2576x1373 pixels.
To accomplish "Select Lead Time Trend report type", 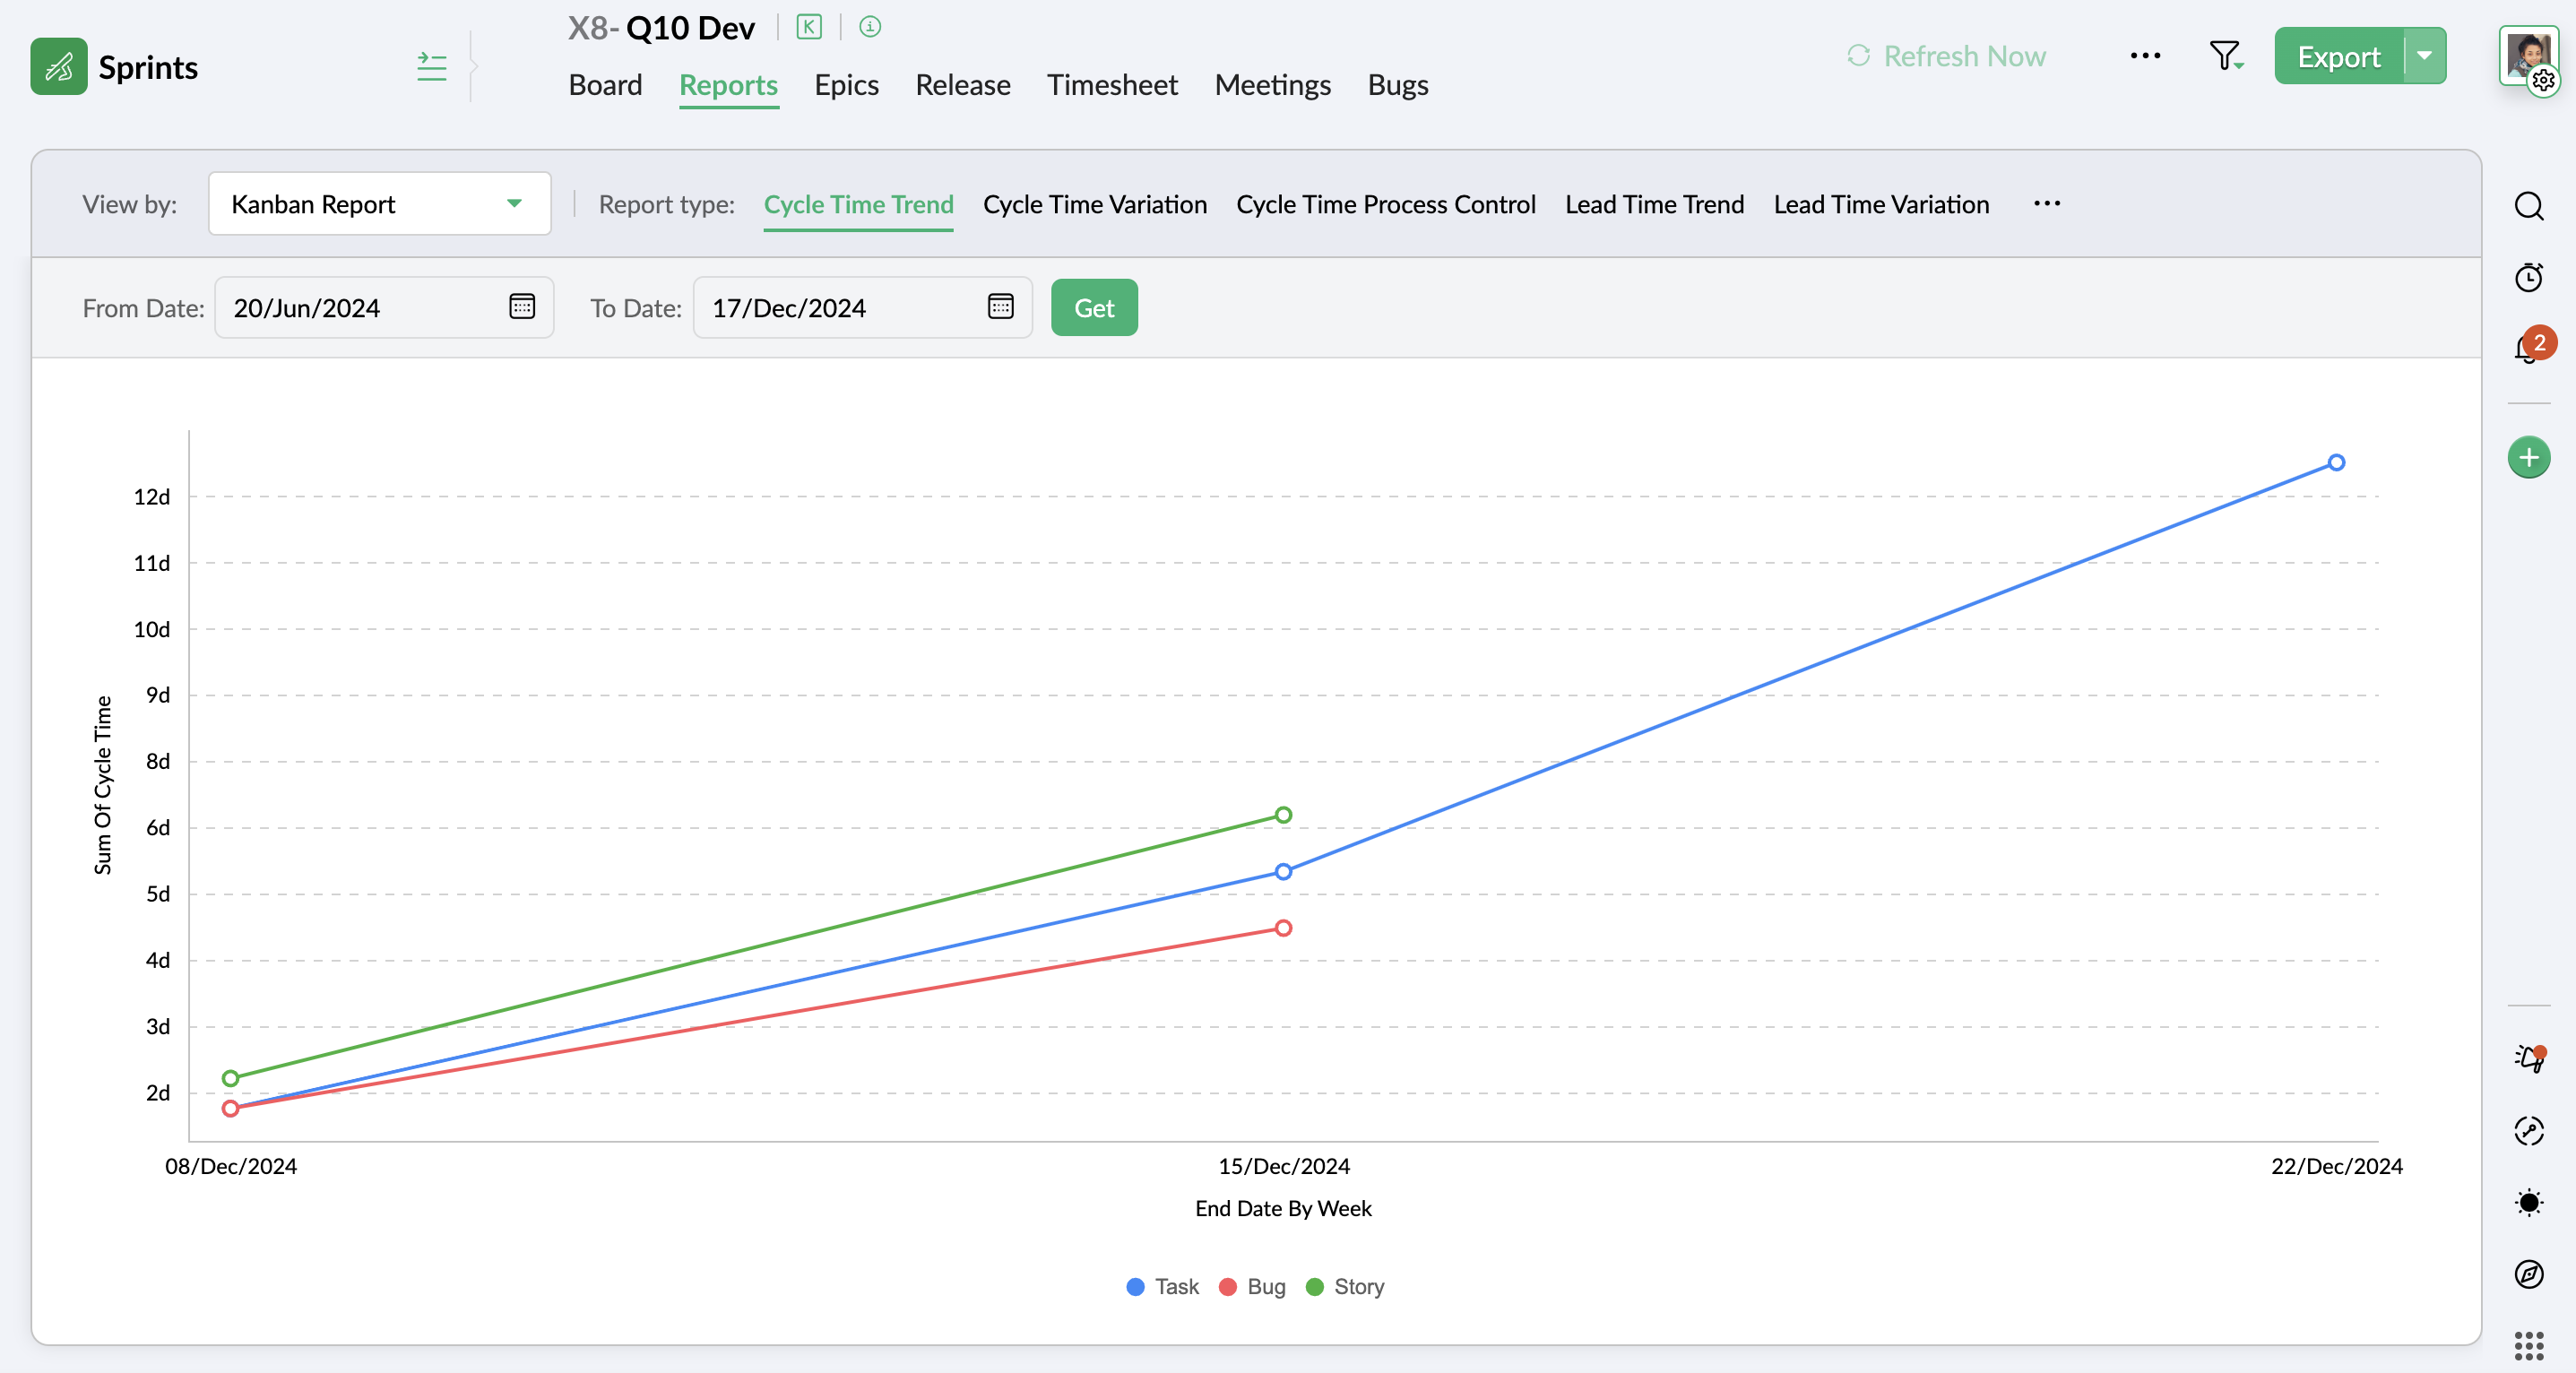I will (1654, 204).
